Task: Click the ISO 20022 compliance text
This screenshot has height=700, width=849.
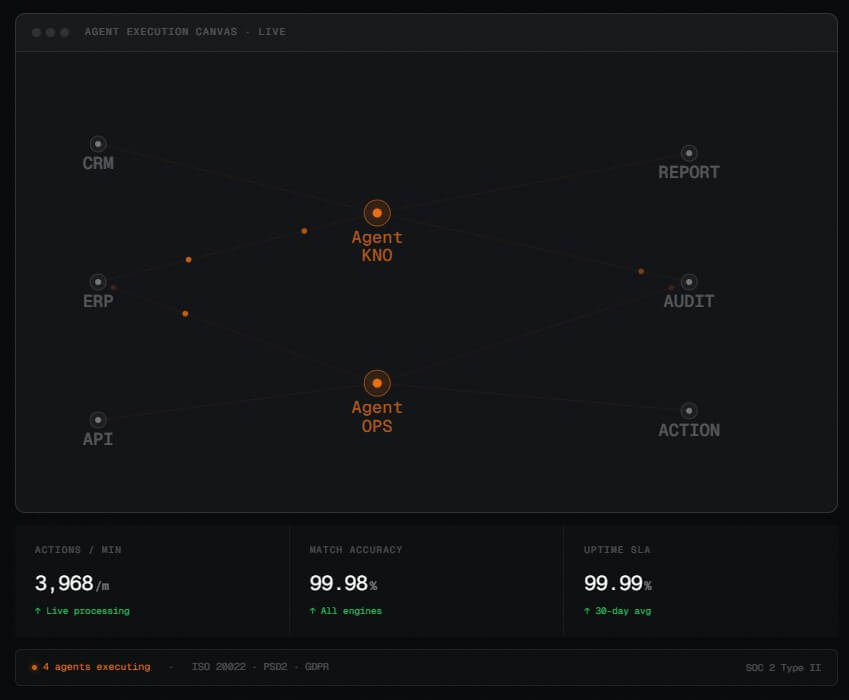Action: click(x=219, y=667)
